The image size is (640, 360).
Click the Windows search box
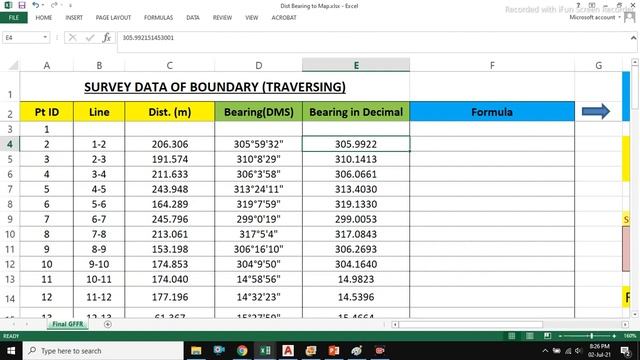tap(104, 351)
